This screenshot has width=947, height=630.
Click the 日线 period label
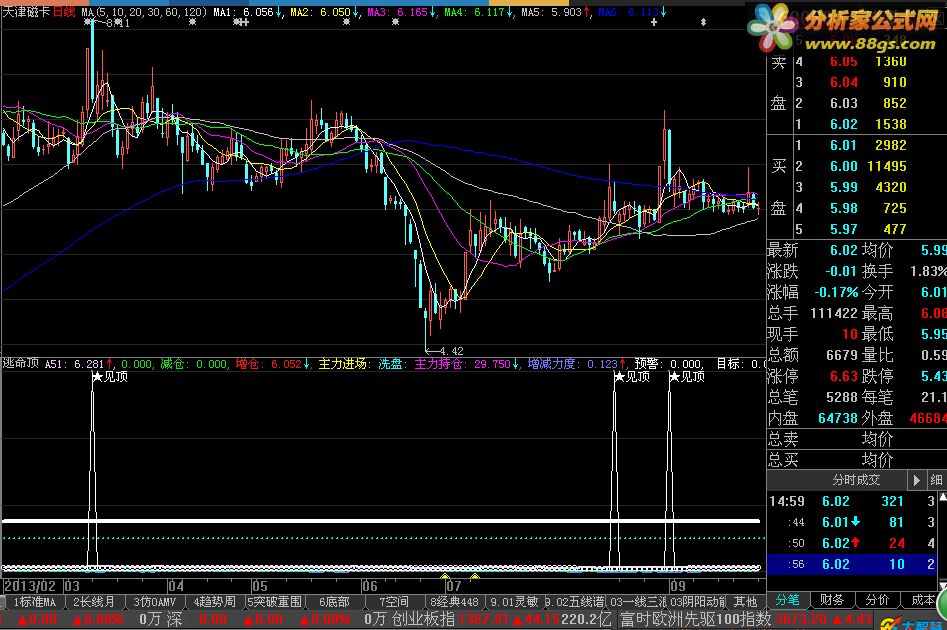click(63, 11)
